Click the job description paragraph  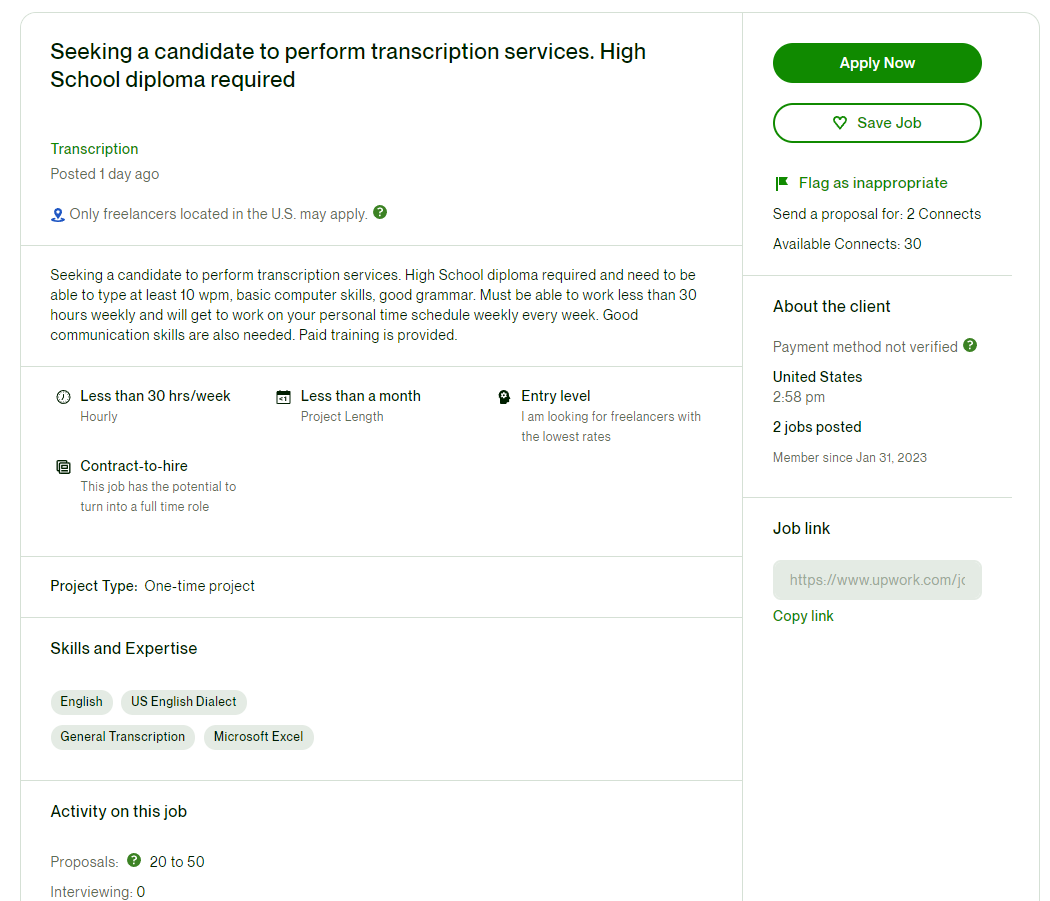click(x=374, y=305)
